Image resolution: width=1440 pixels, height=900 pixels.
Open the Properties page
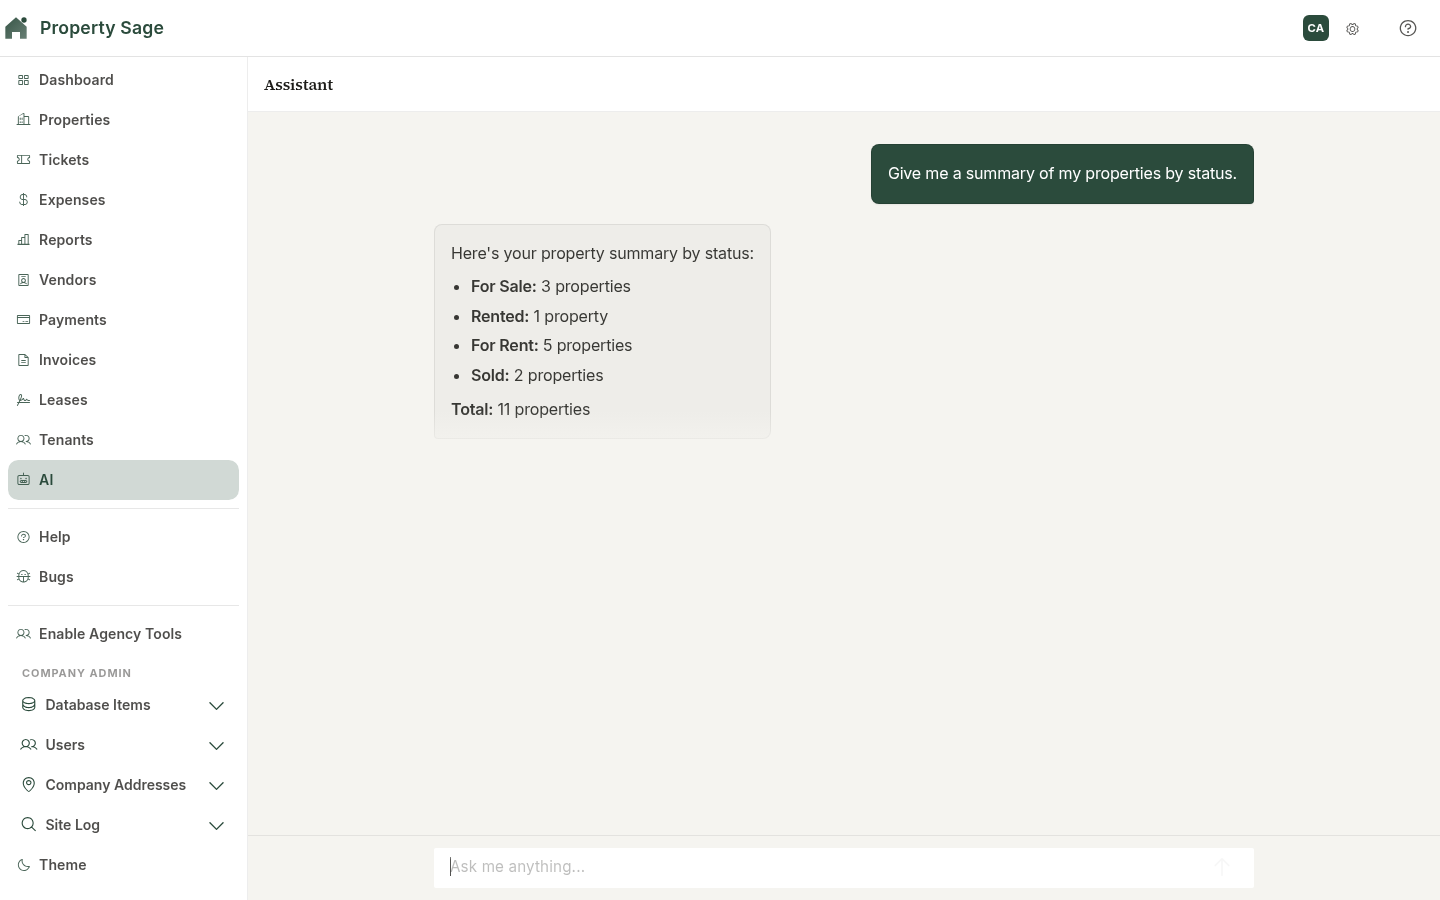[x=123, y=120]
